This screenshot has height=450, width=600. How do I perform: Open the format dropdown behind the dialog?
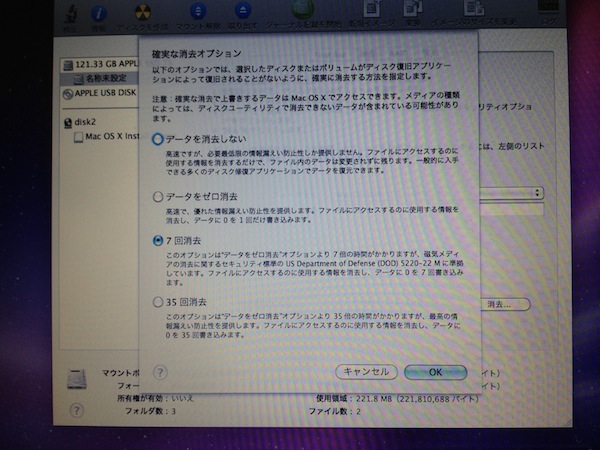point(512,193)
